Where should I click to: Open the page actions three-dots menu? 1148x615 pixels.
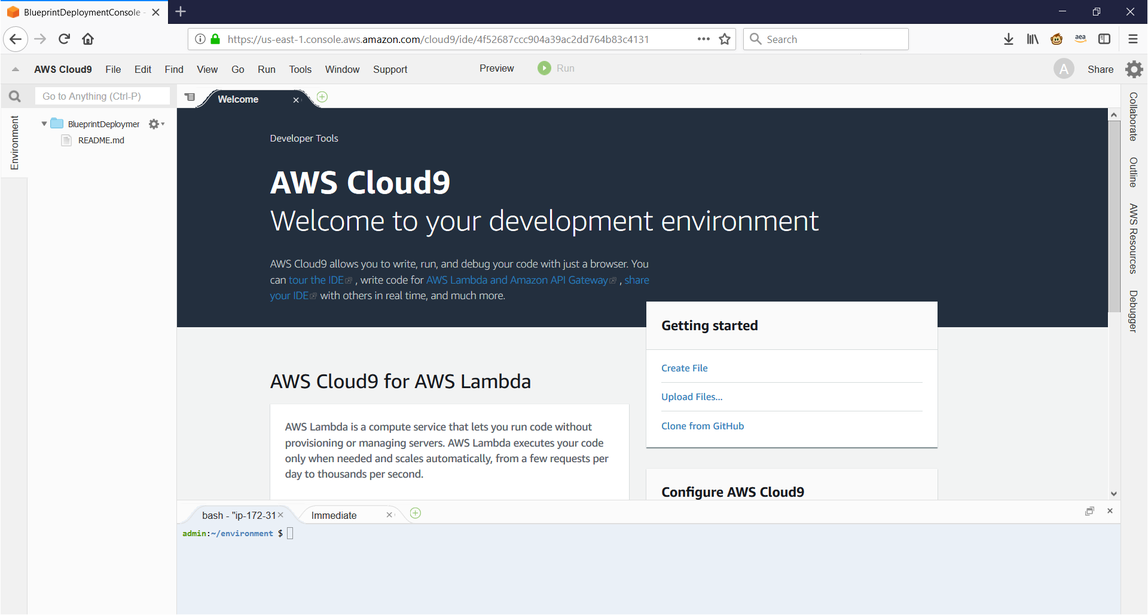coord(704,39)
